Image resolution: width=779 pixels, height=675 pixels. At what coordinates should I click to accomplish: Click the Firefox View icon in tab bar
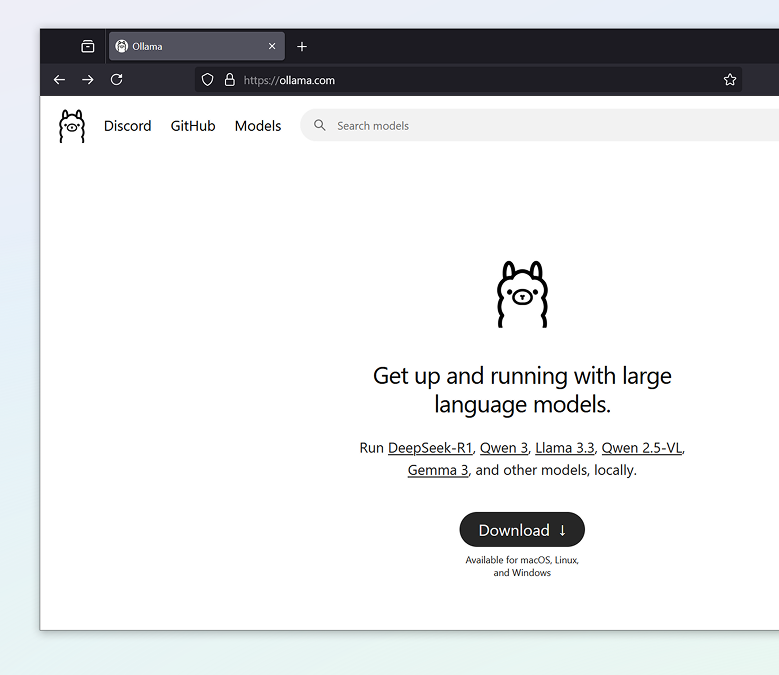pos(87,46)
